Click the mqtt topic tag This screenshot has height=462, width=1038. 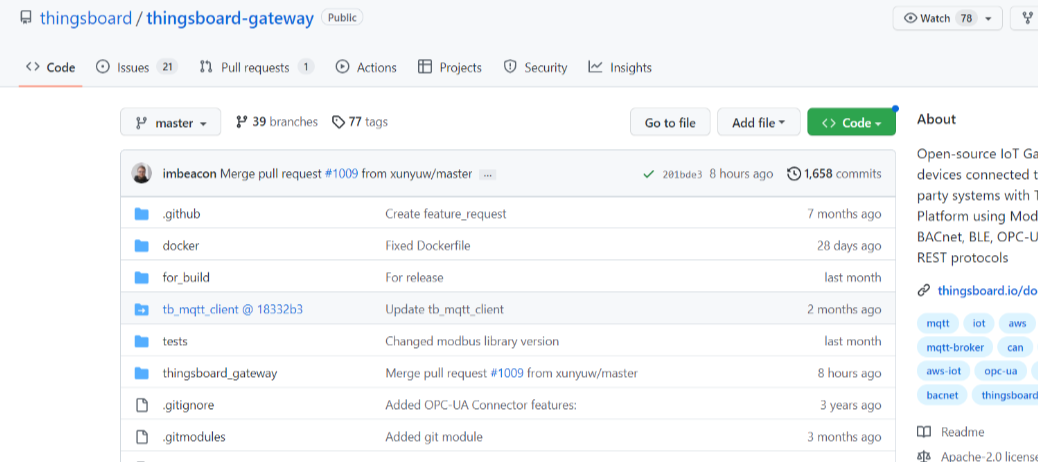tap(937, 323)
